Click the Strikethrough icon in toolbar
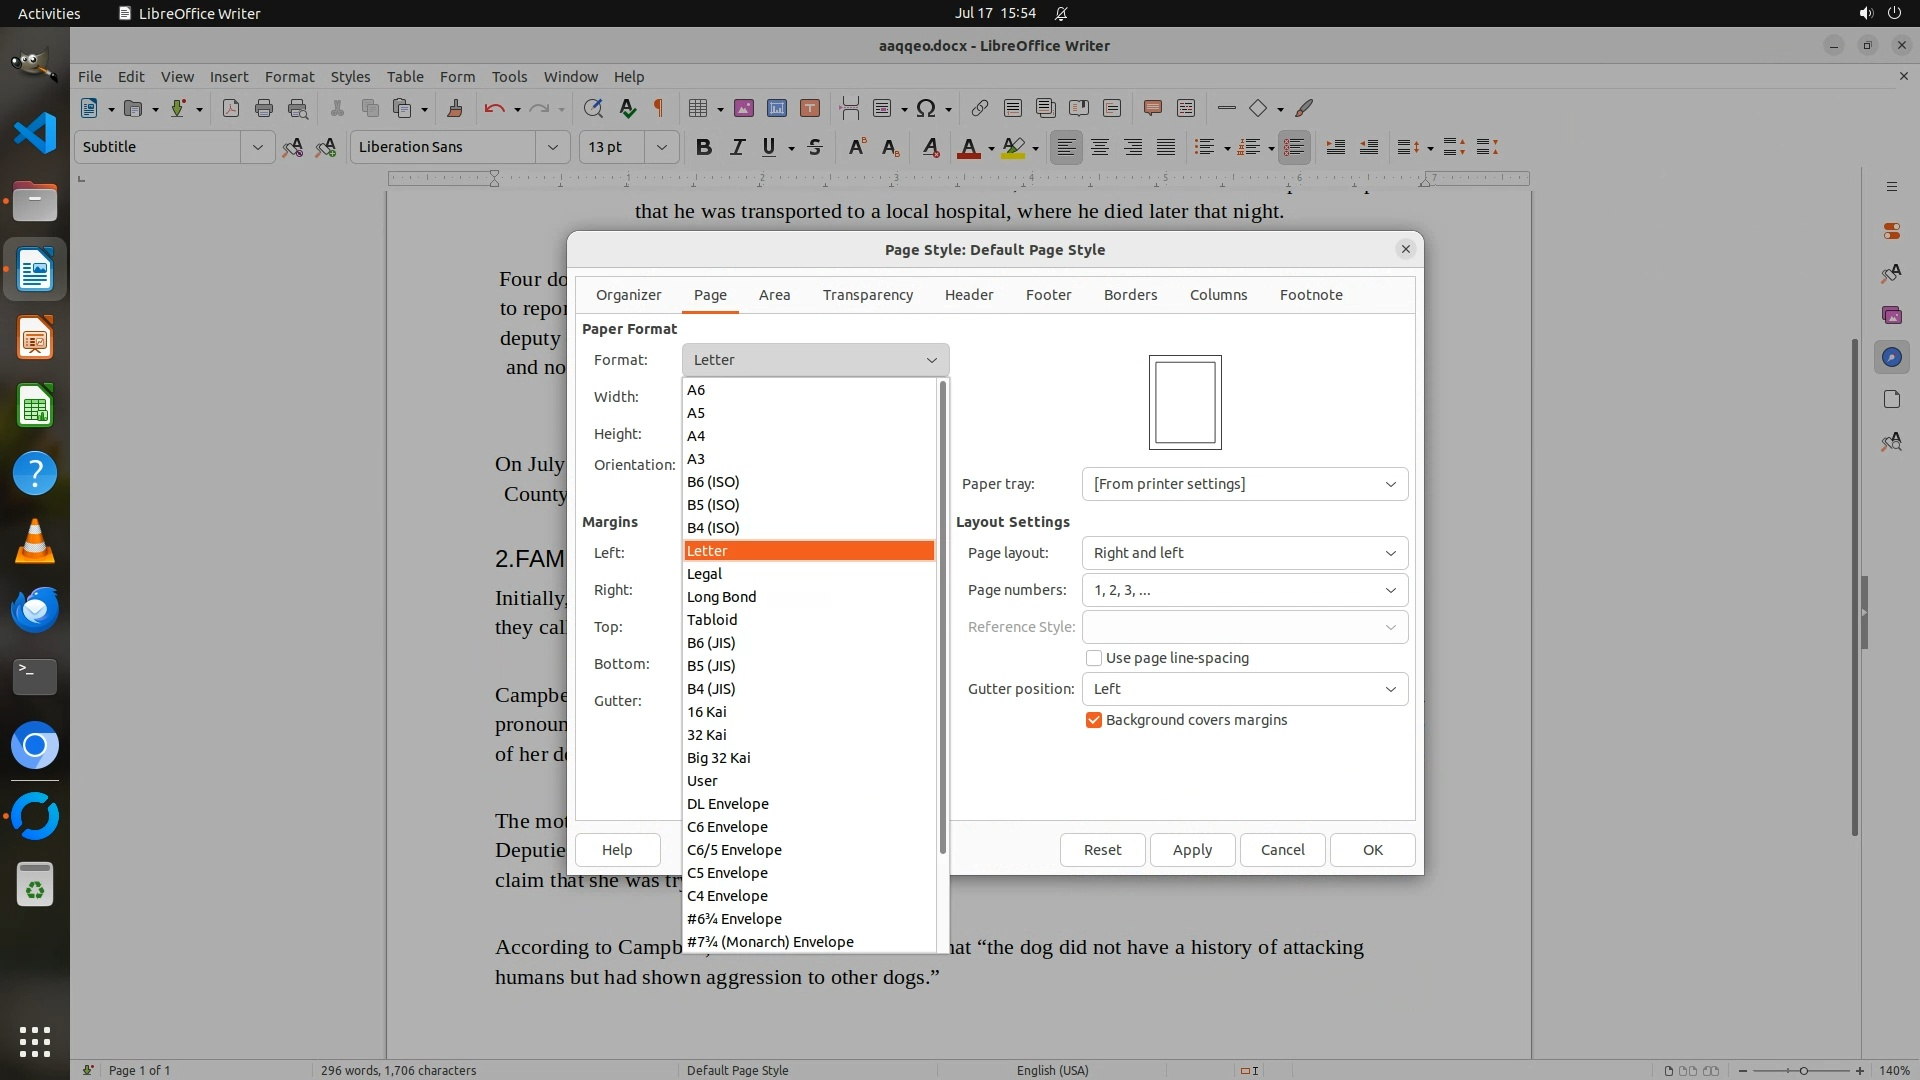Screen dimensions: 1920x1080 tap(815, 147)
